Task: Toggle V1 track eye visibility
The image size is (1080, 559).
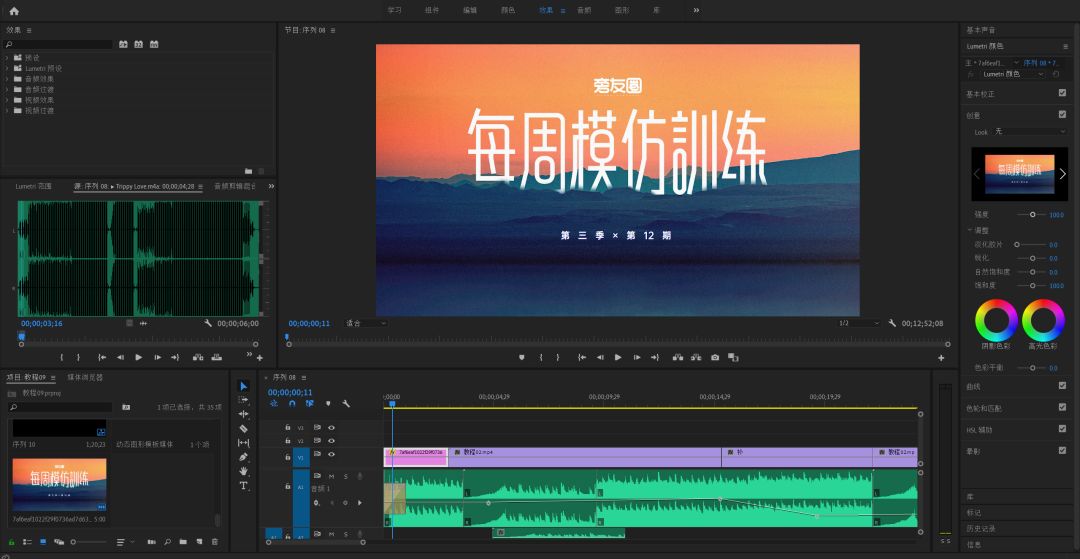Action: tap(331, 454)
